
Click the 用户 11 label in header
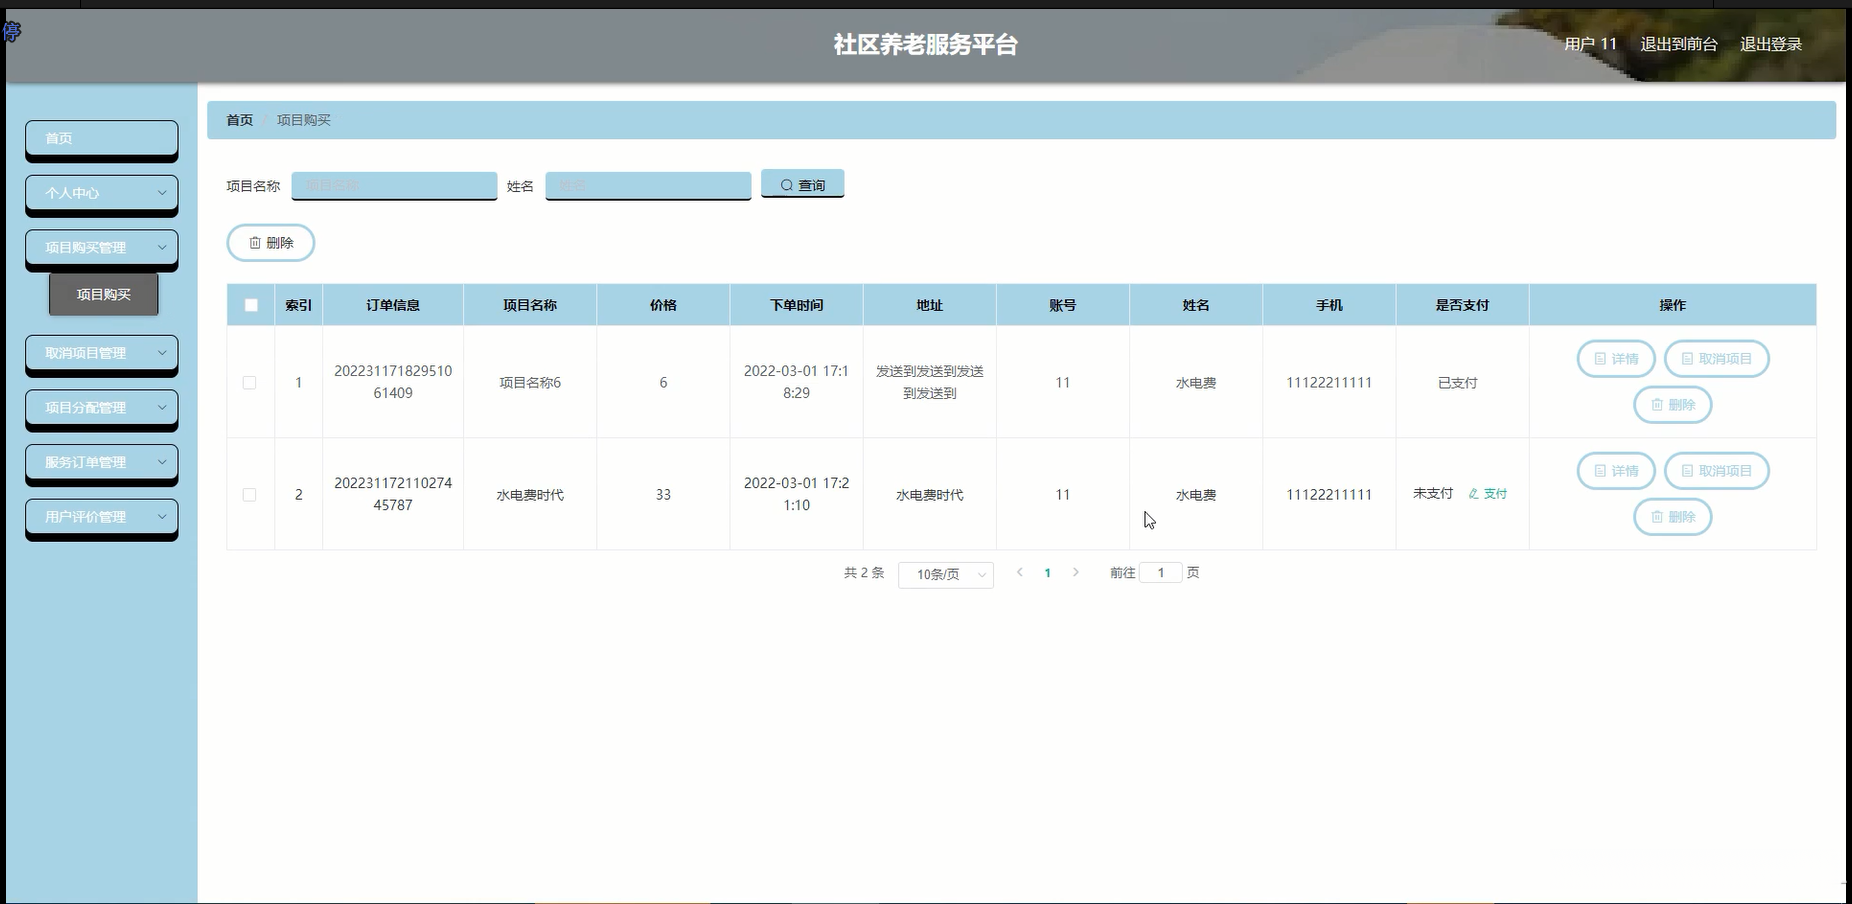pos(1590,44)
